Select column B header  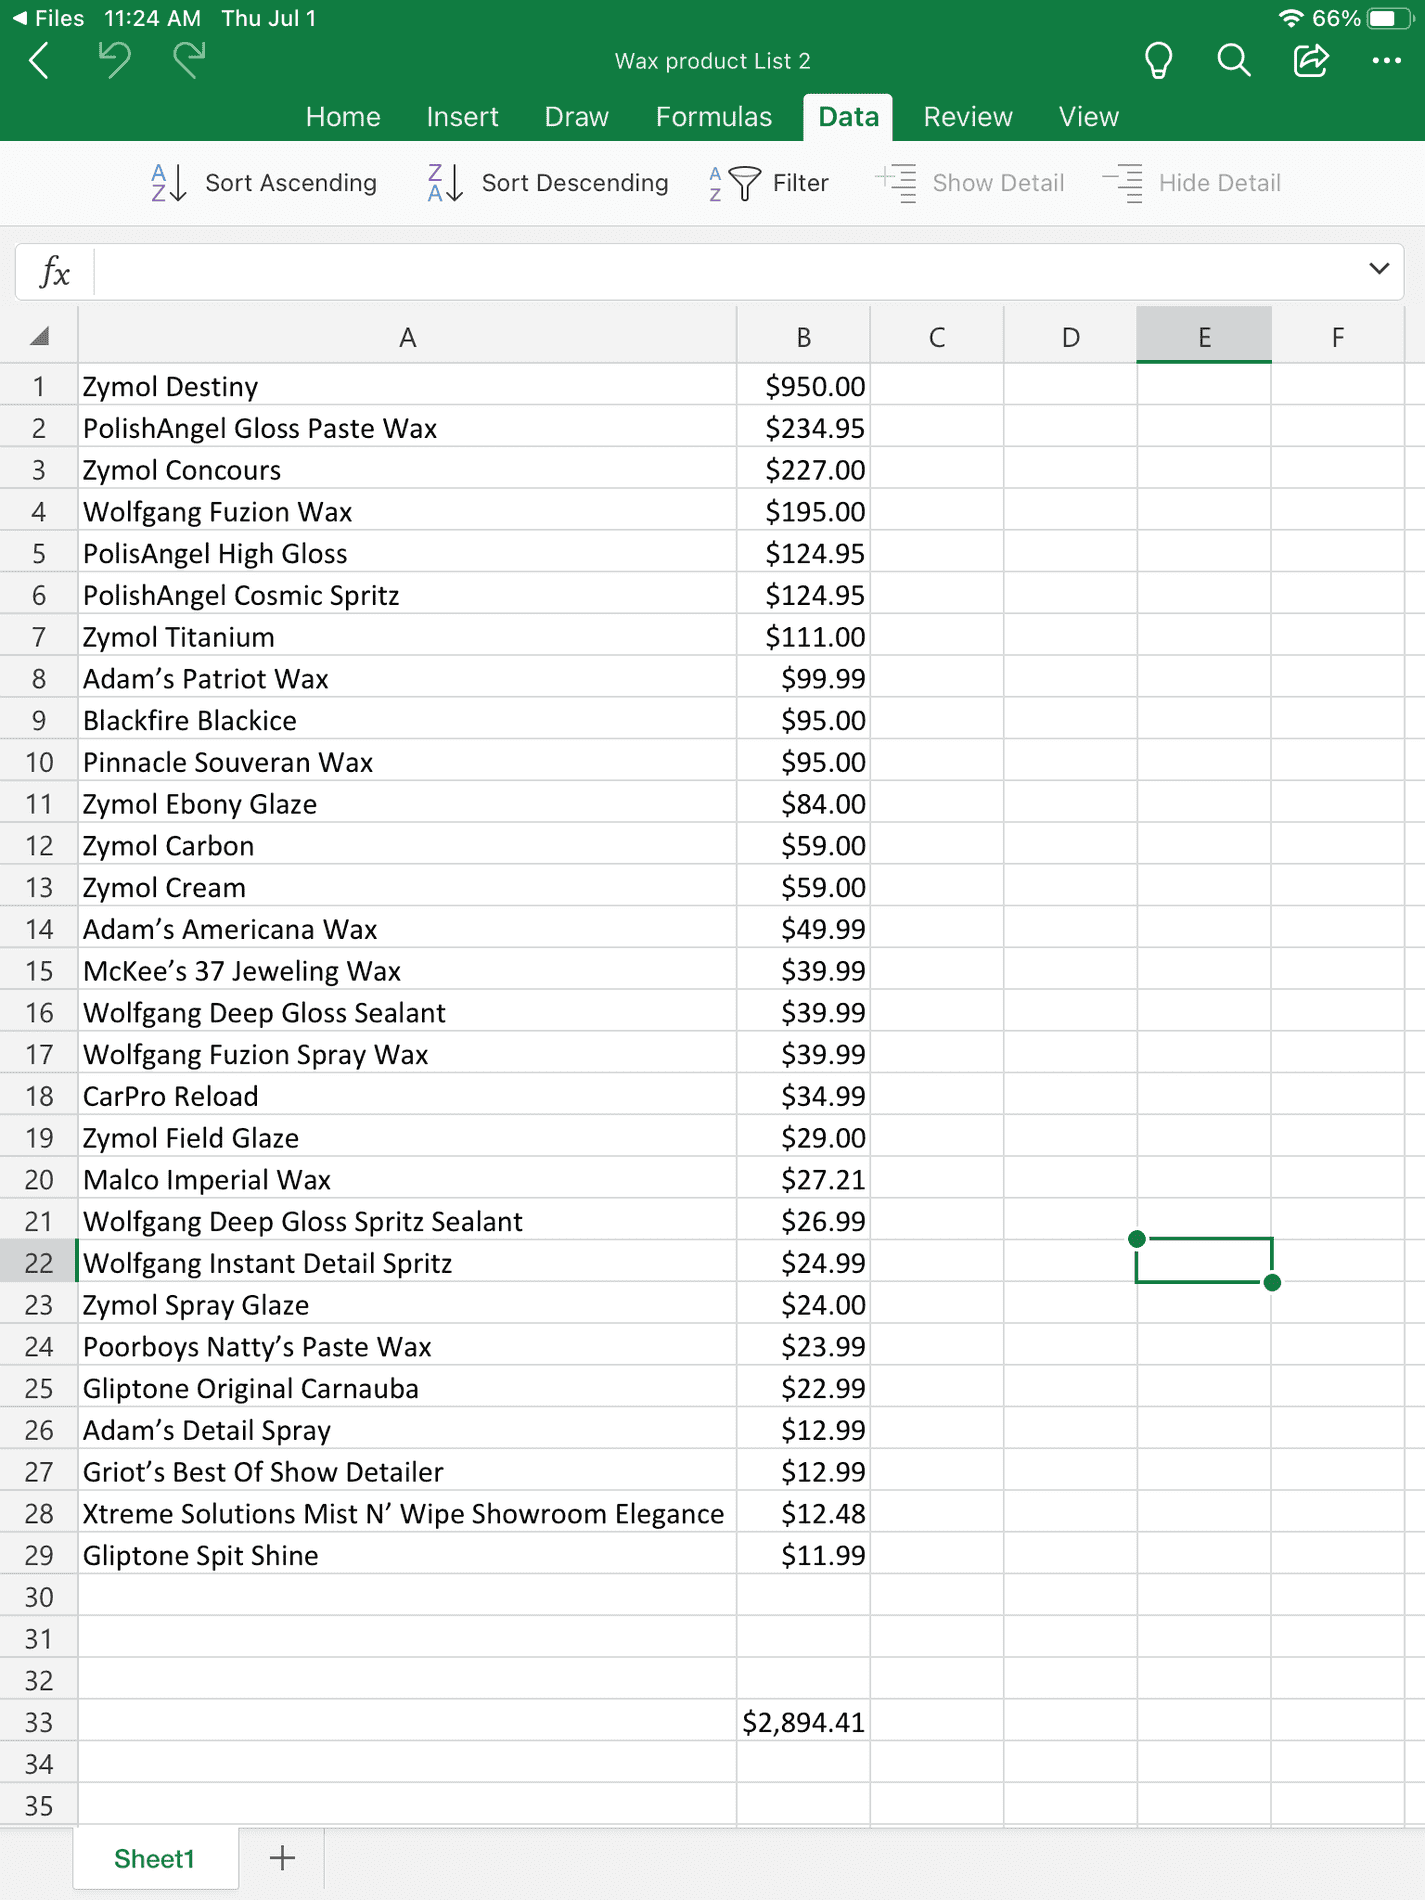point(803,336)
